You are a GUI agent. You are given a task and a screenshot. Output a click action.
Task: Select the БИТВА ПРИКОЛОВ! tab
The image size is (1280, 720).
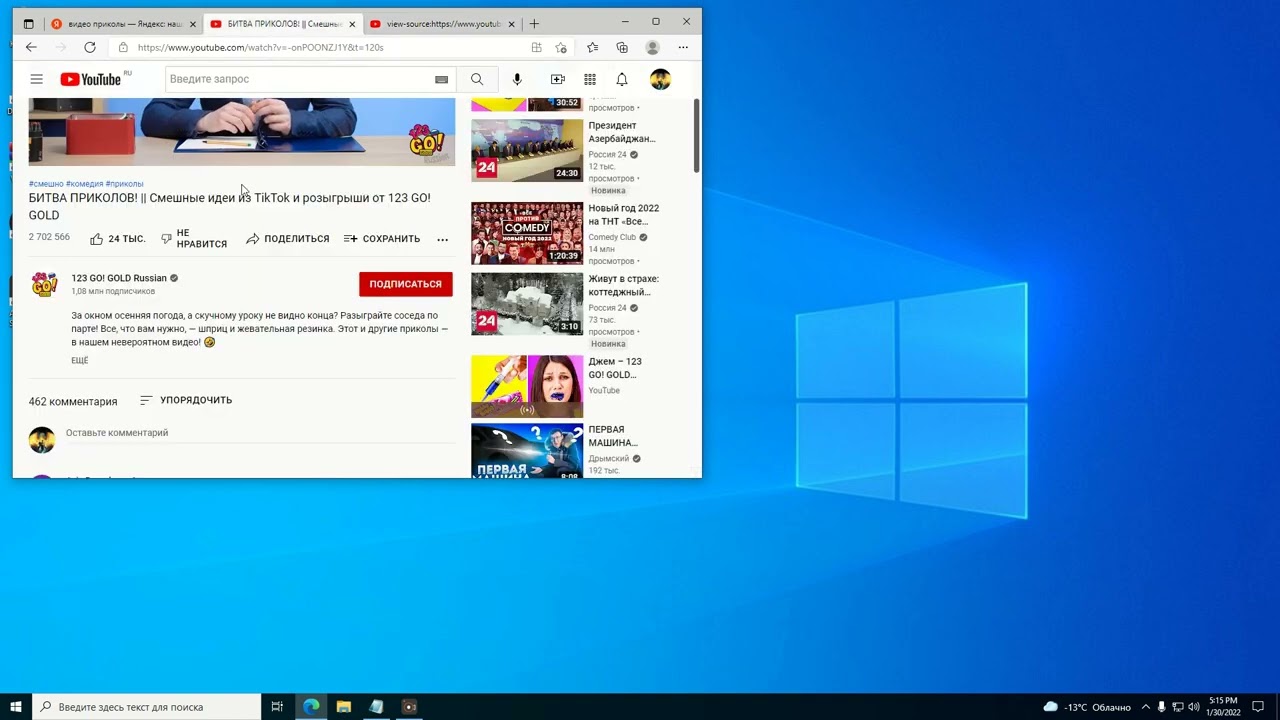283,23
